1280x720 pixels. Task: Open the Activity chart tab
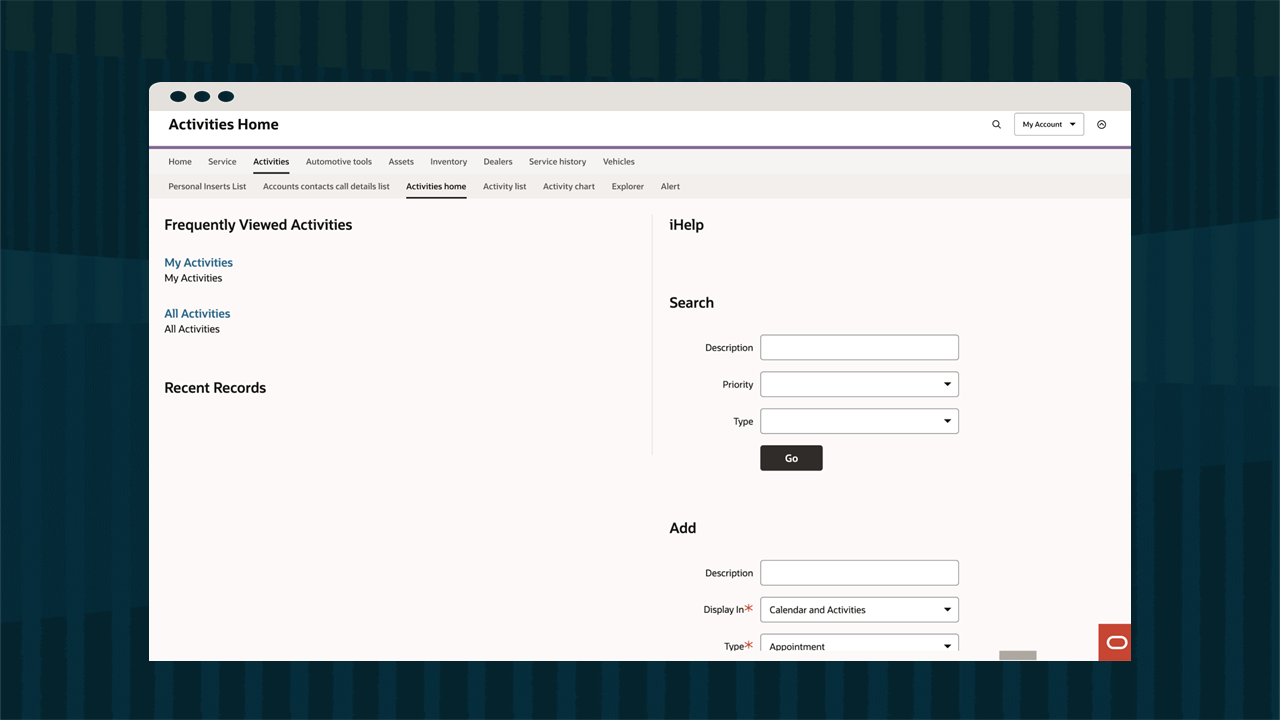tap(568, 186)
